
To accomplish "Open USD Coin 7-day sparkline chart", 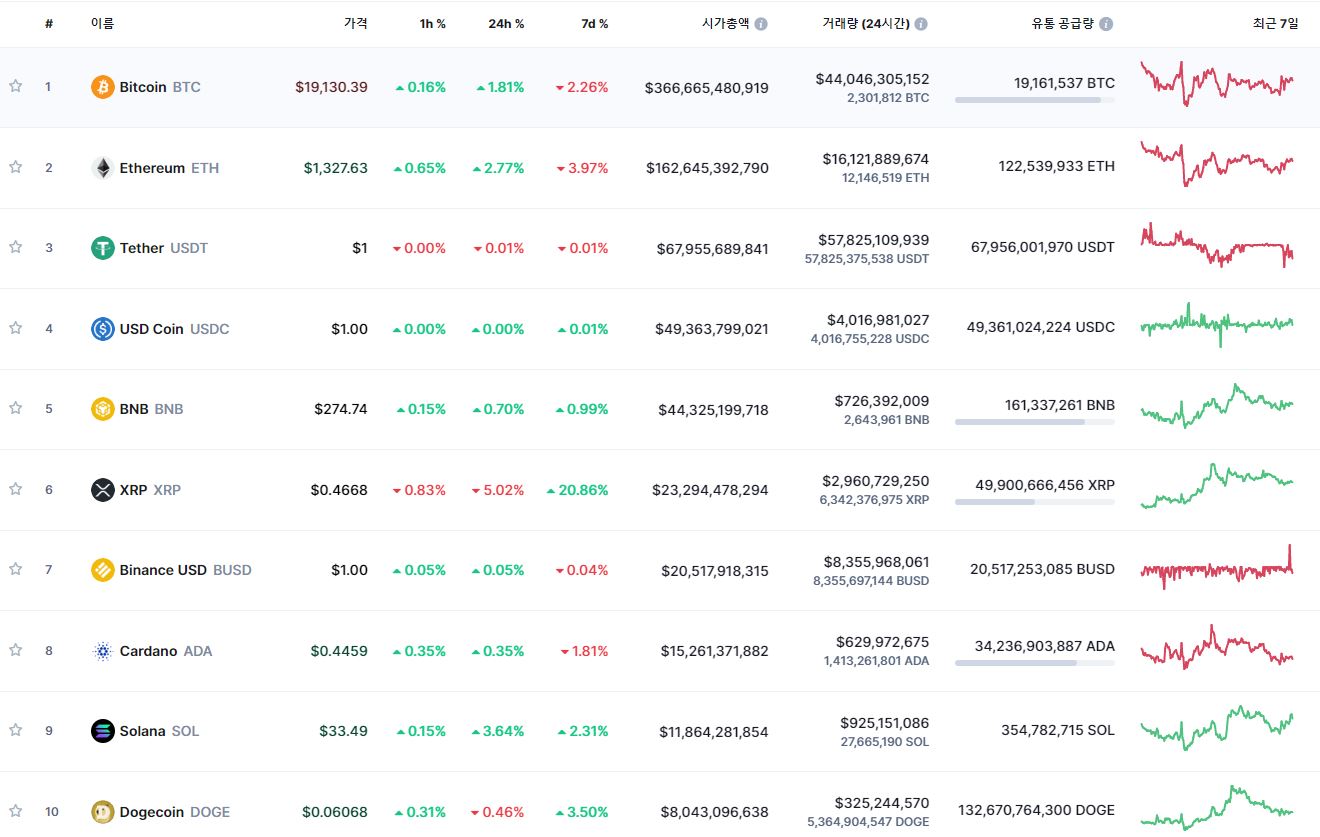I will point(1217,324).
